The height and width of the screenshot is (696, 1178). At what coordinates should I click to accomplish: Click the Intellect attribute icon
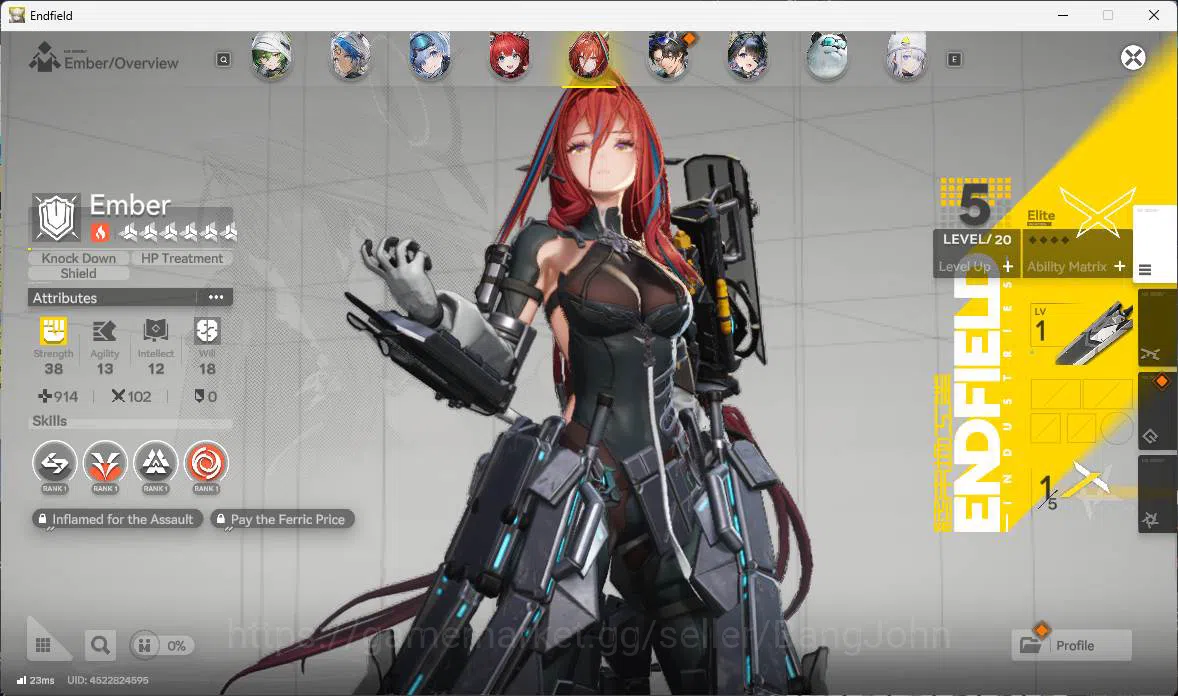(156, 331)
